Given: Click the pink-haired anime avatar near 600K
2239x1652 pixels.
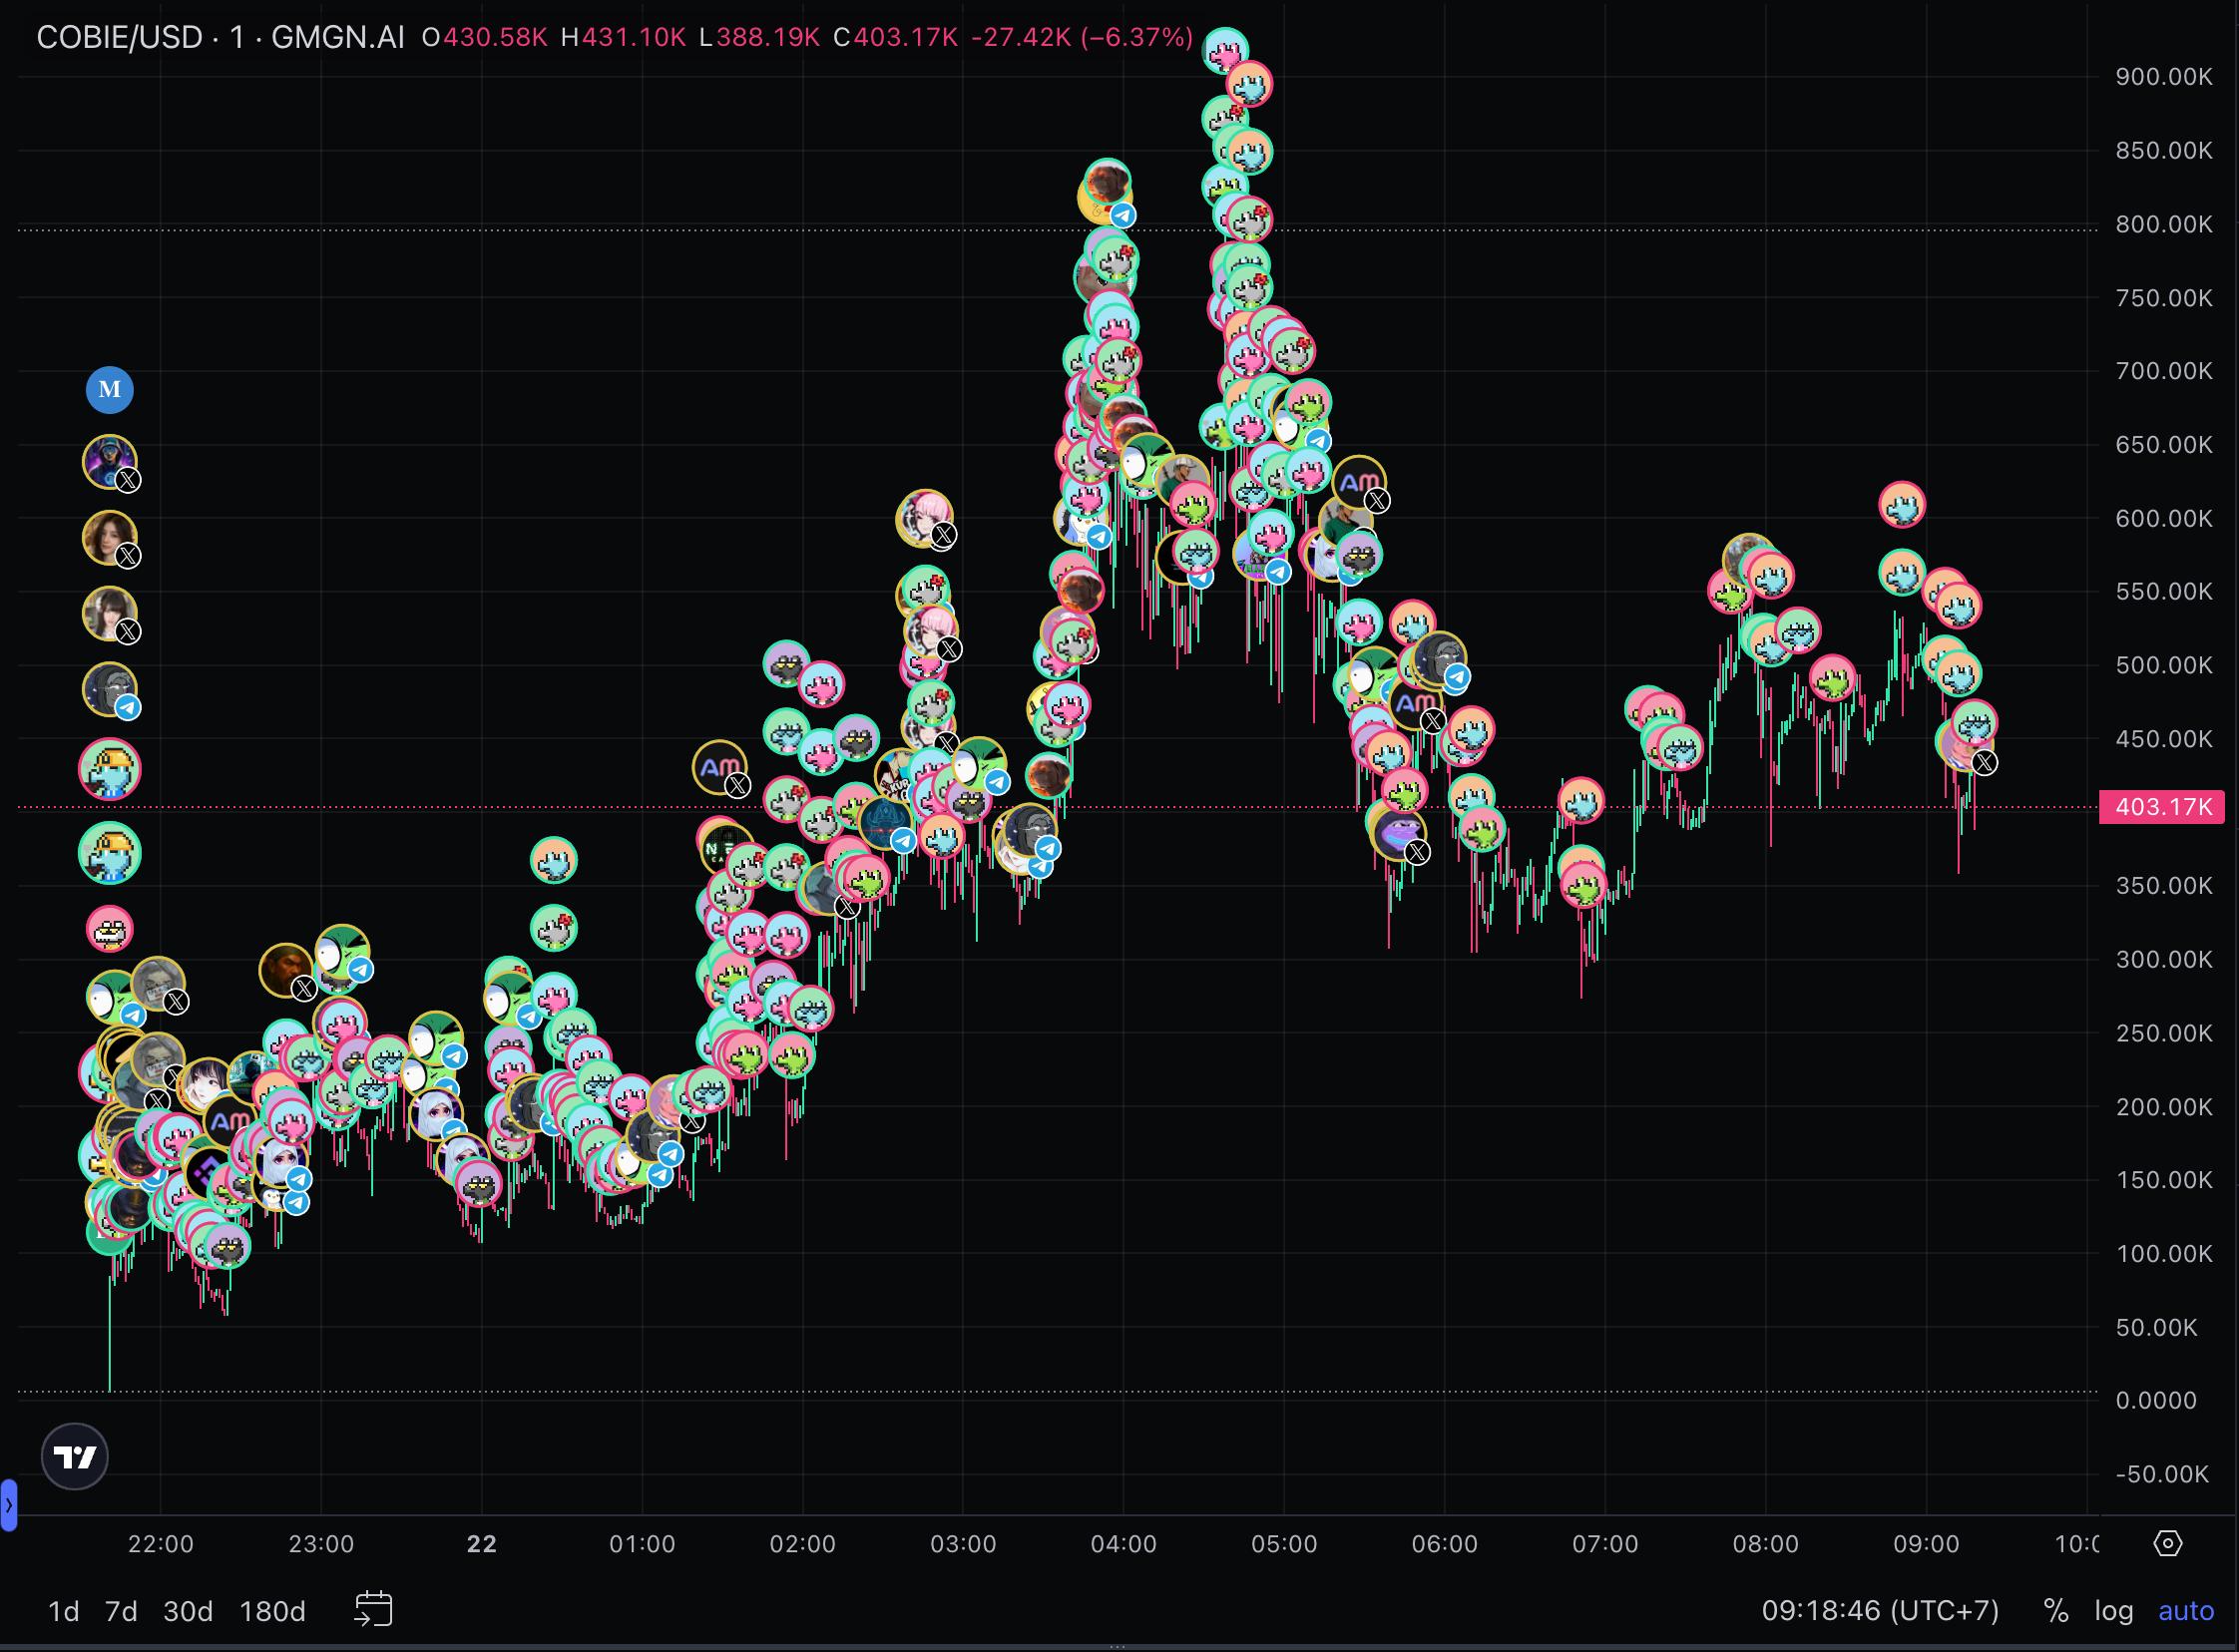Looking at the screenshot, I should (x=922, y=517).
